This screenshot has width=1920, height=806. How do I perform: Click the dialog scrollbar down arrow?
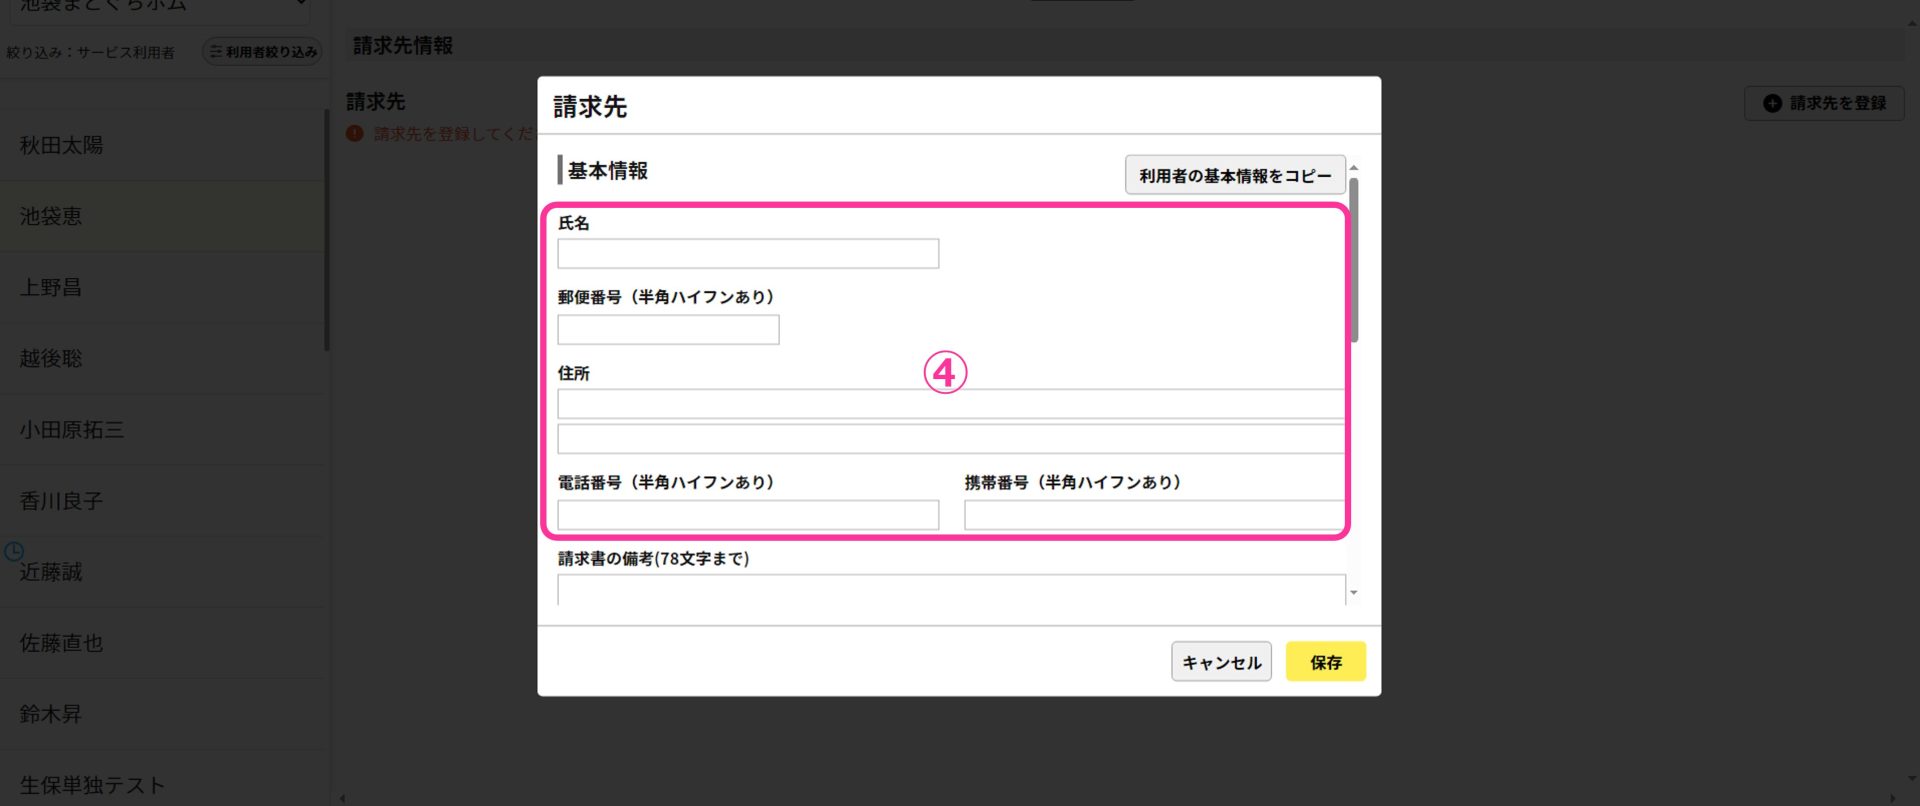click(1354, 593)
